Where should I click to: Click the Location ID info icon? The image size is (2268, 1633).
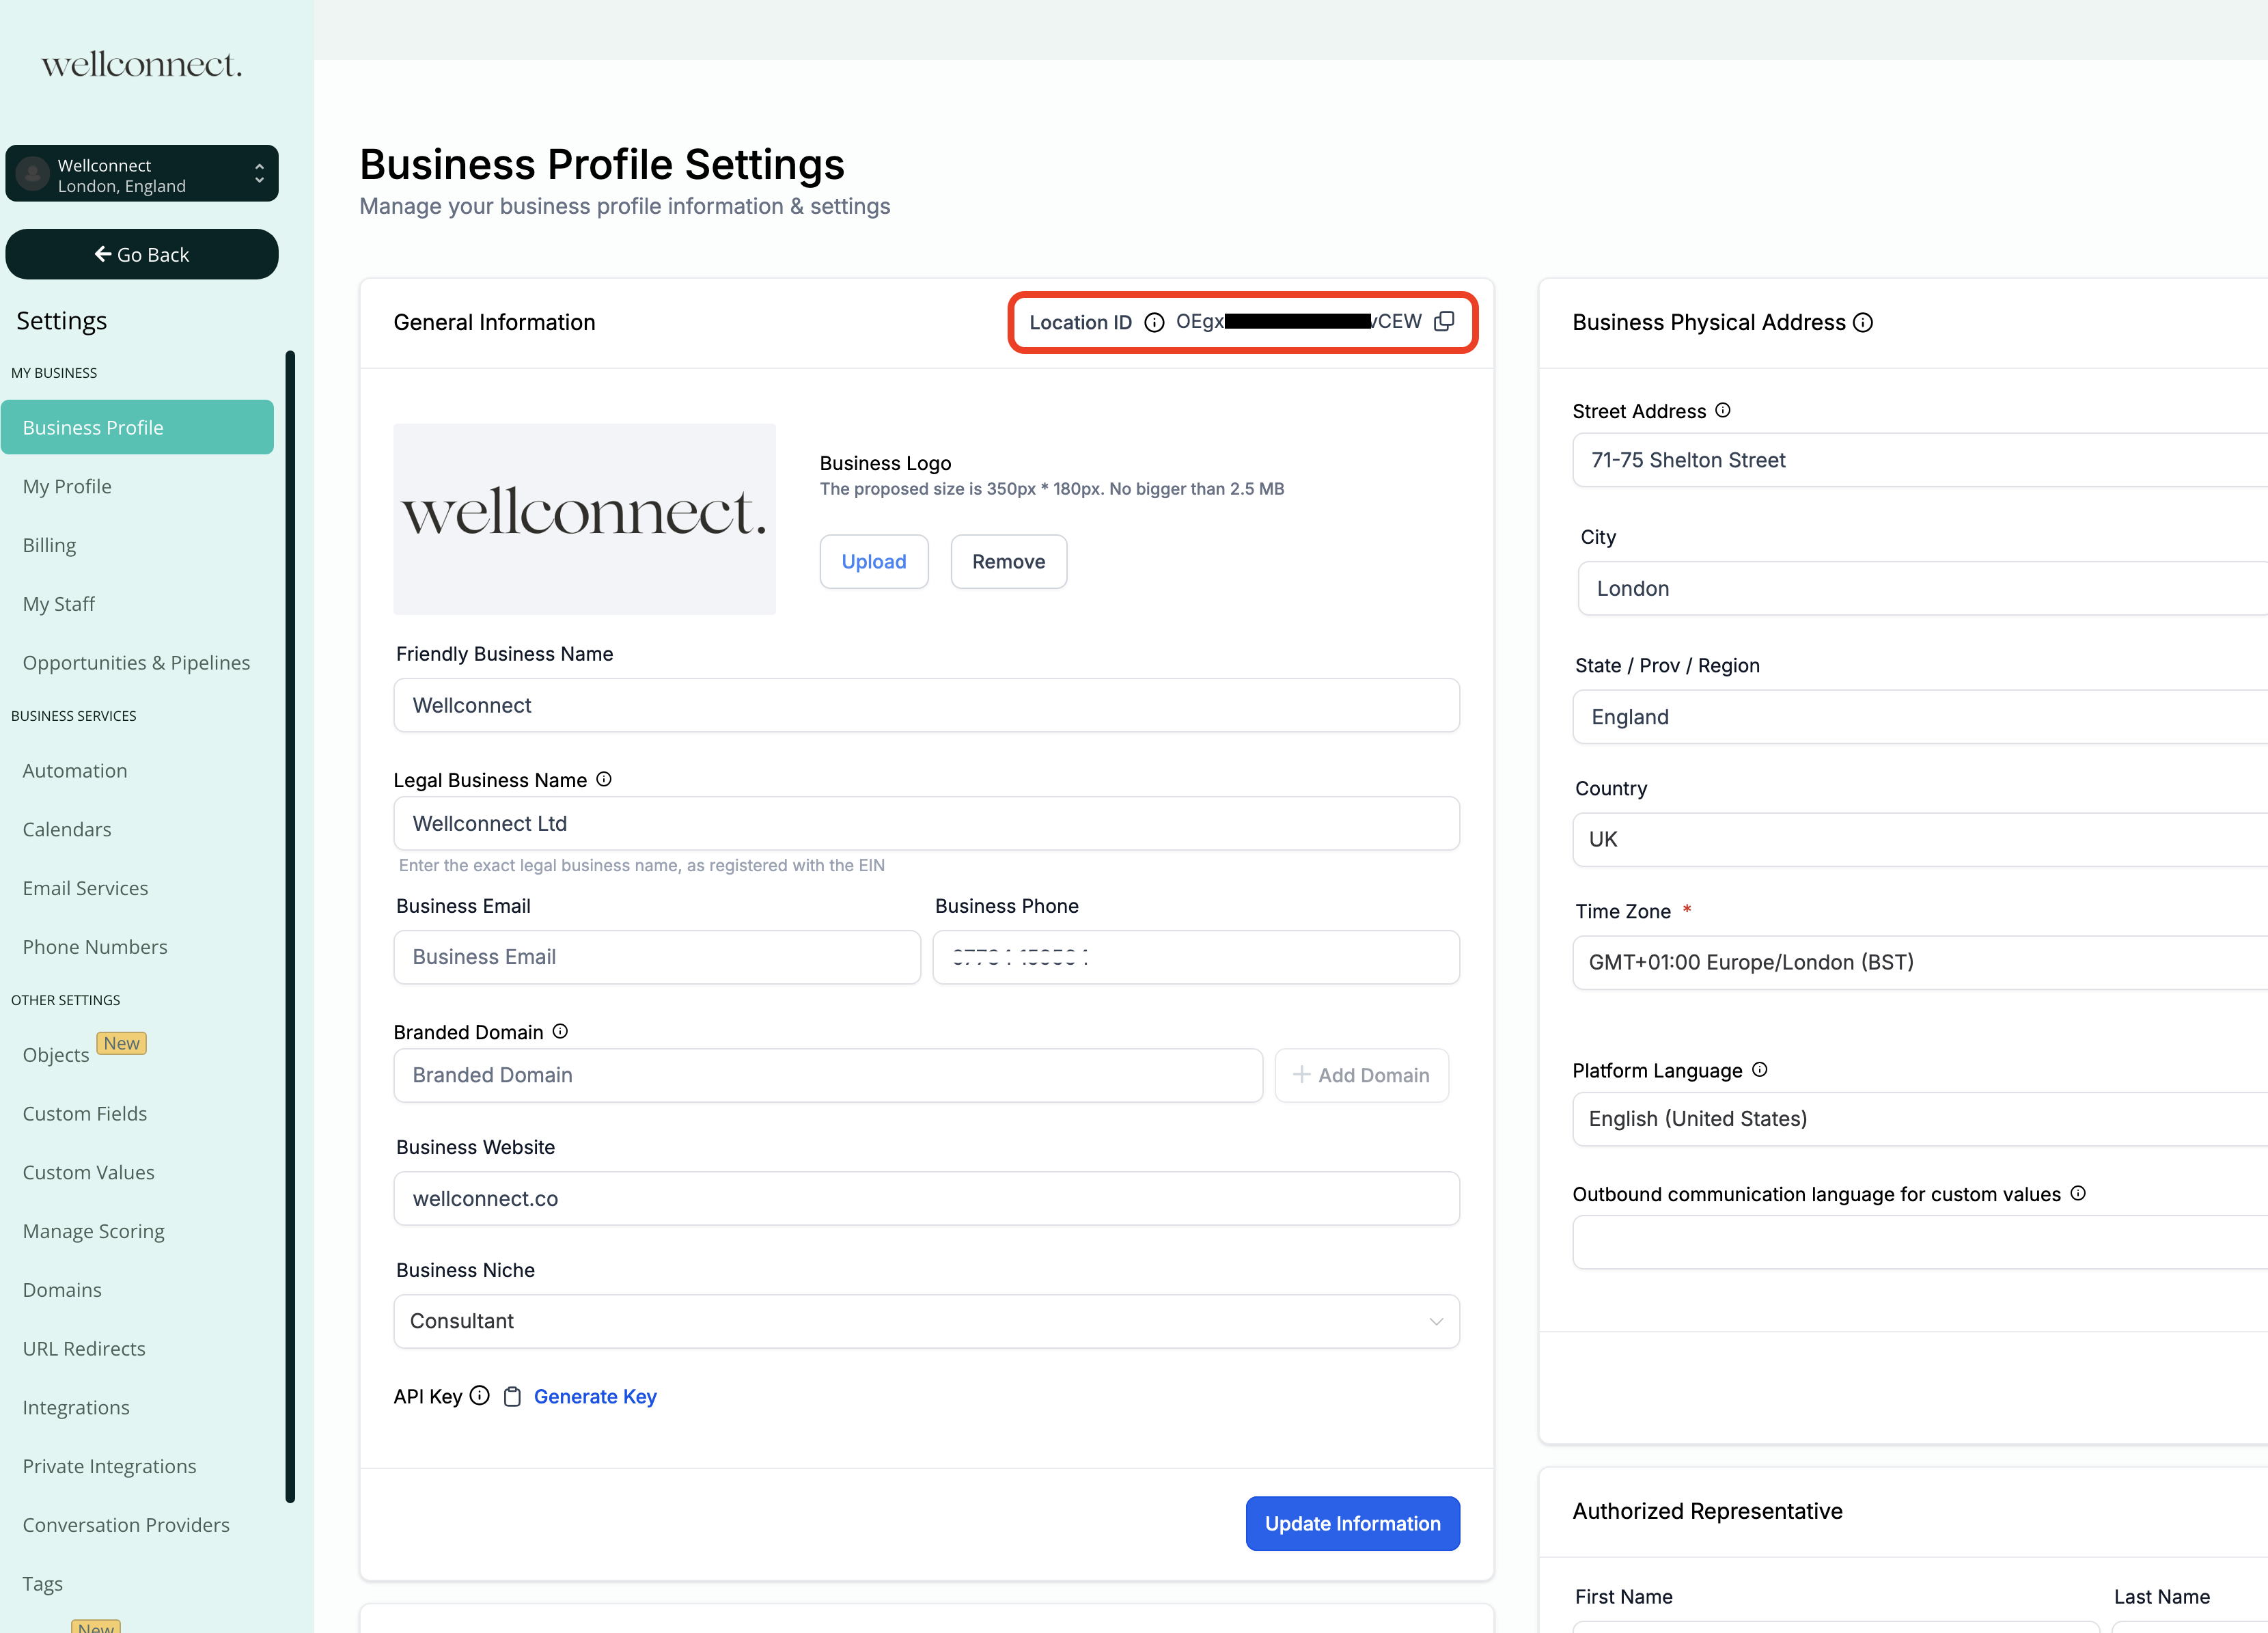tap(1154, 322)
